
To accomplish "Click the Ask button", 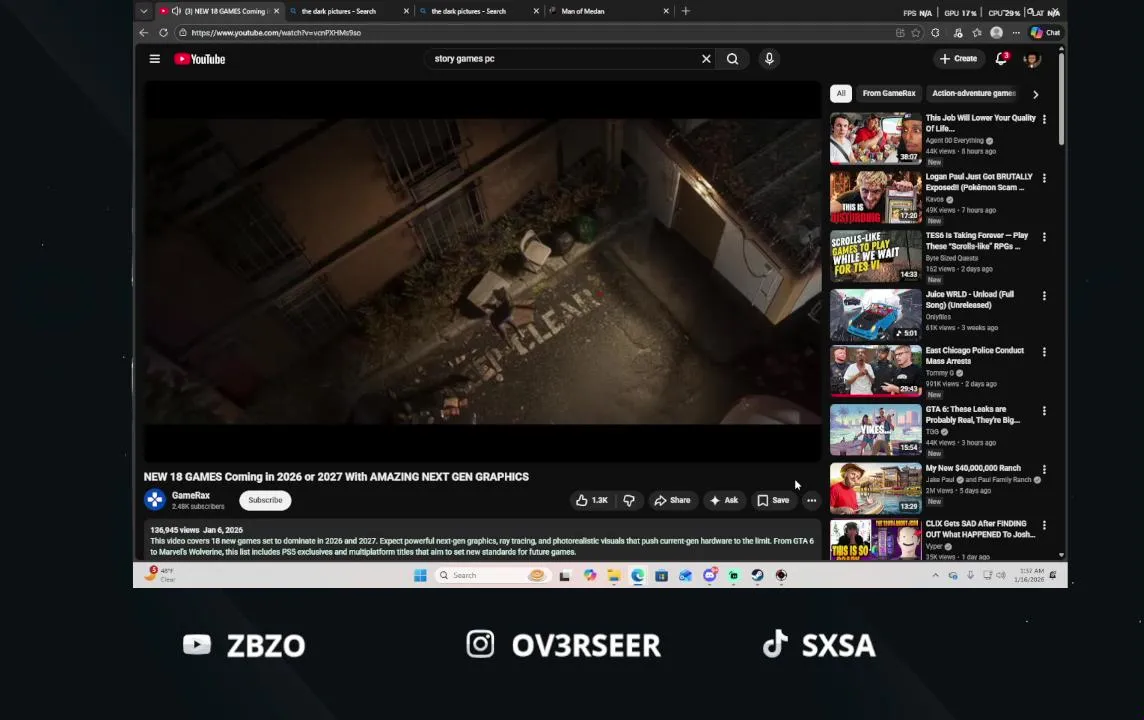I will [724, 500].
